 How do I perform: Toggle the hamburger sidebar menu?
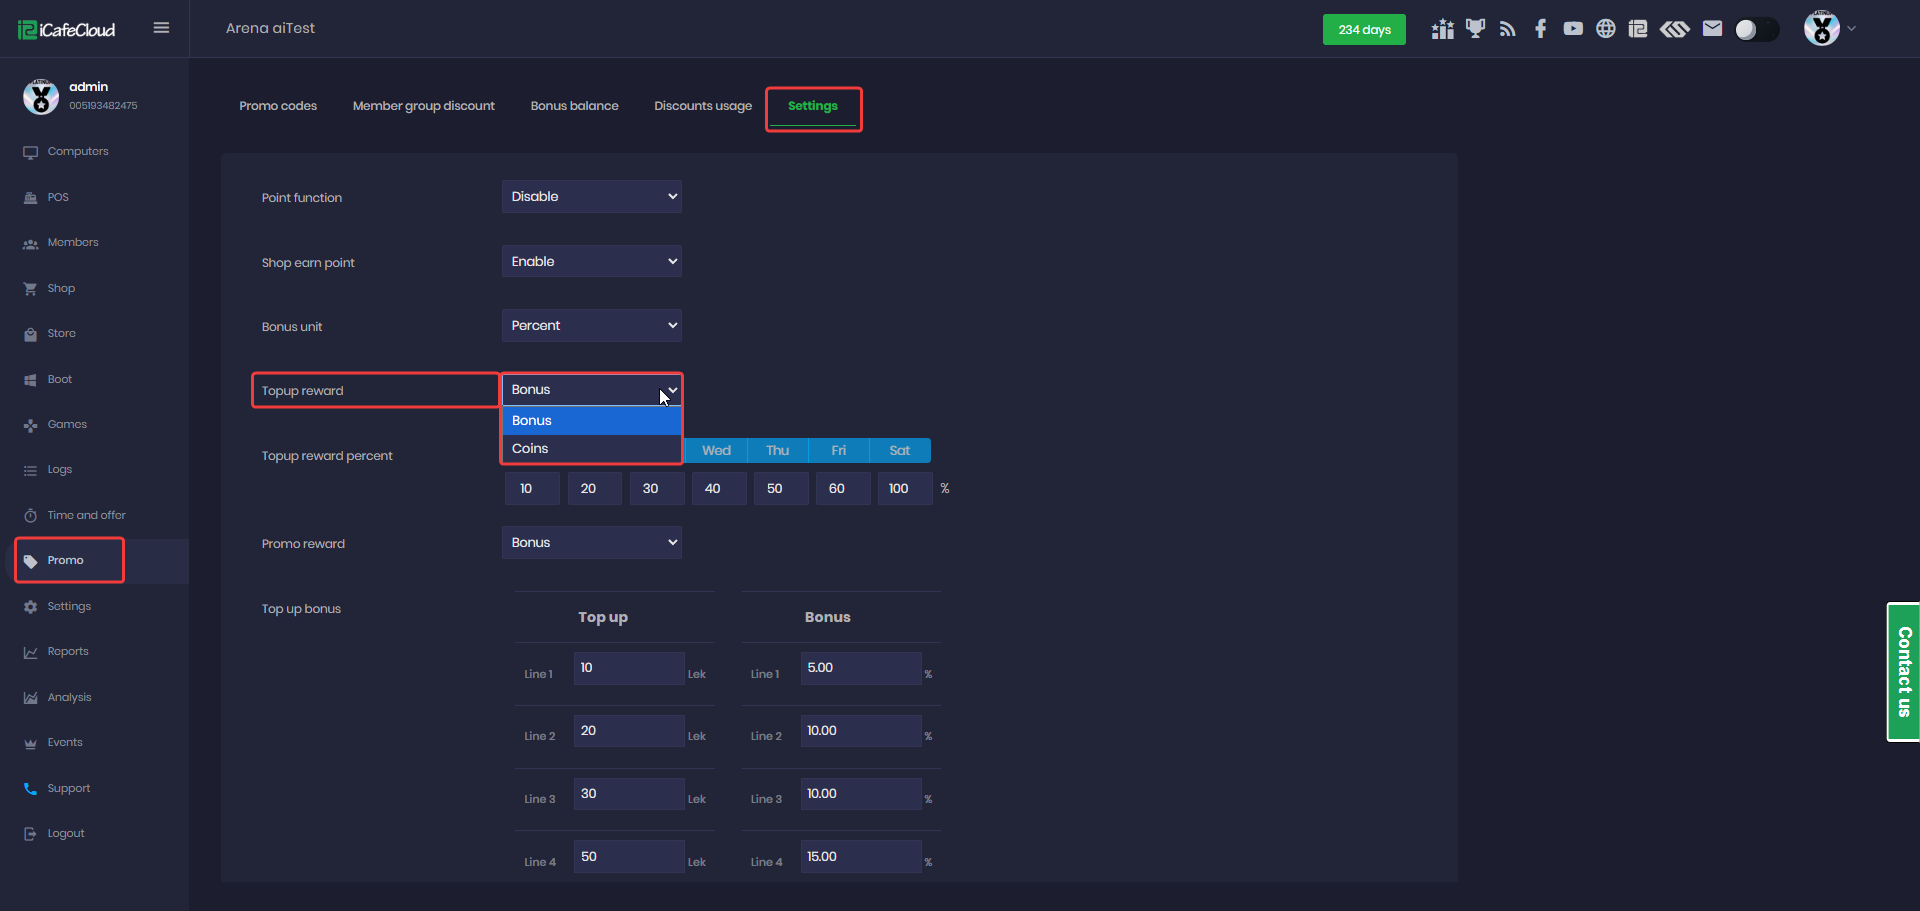point(161,28)
